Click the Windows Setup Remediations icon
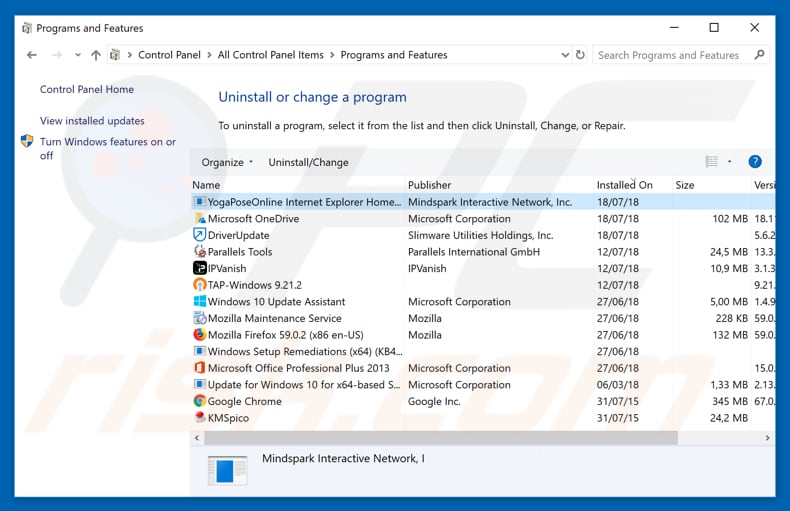 point(200,351)
